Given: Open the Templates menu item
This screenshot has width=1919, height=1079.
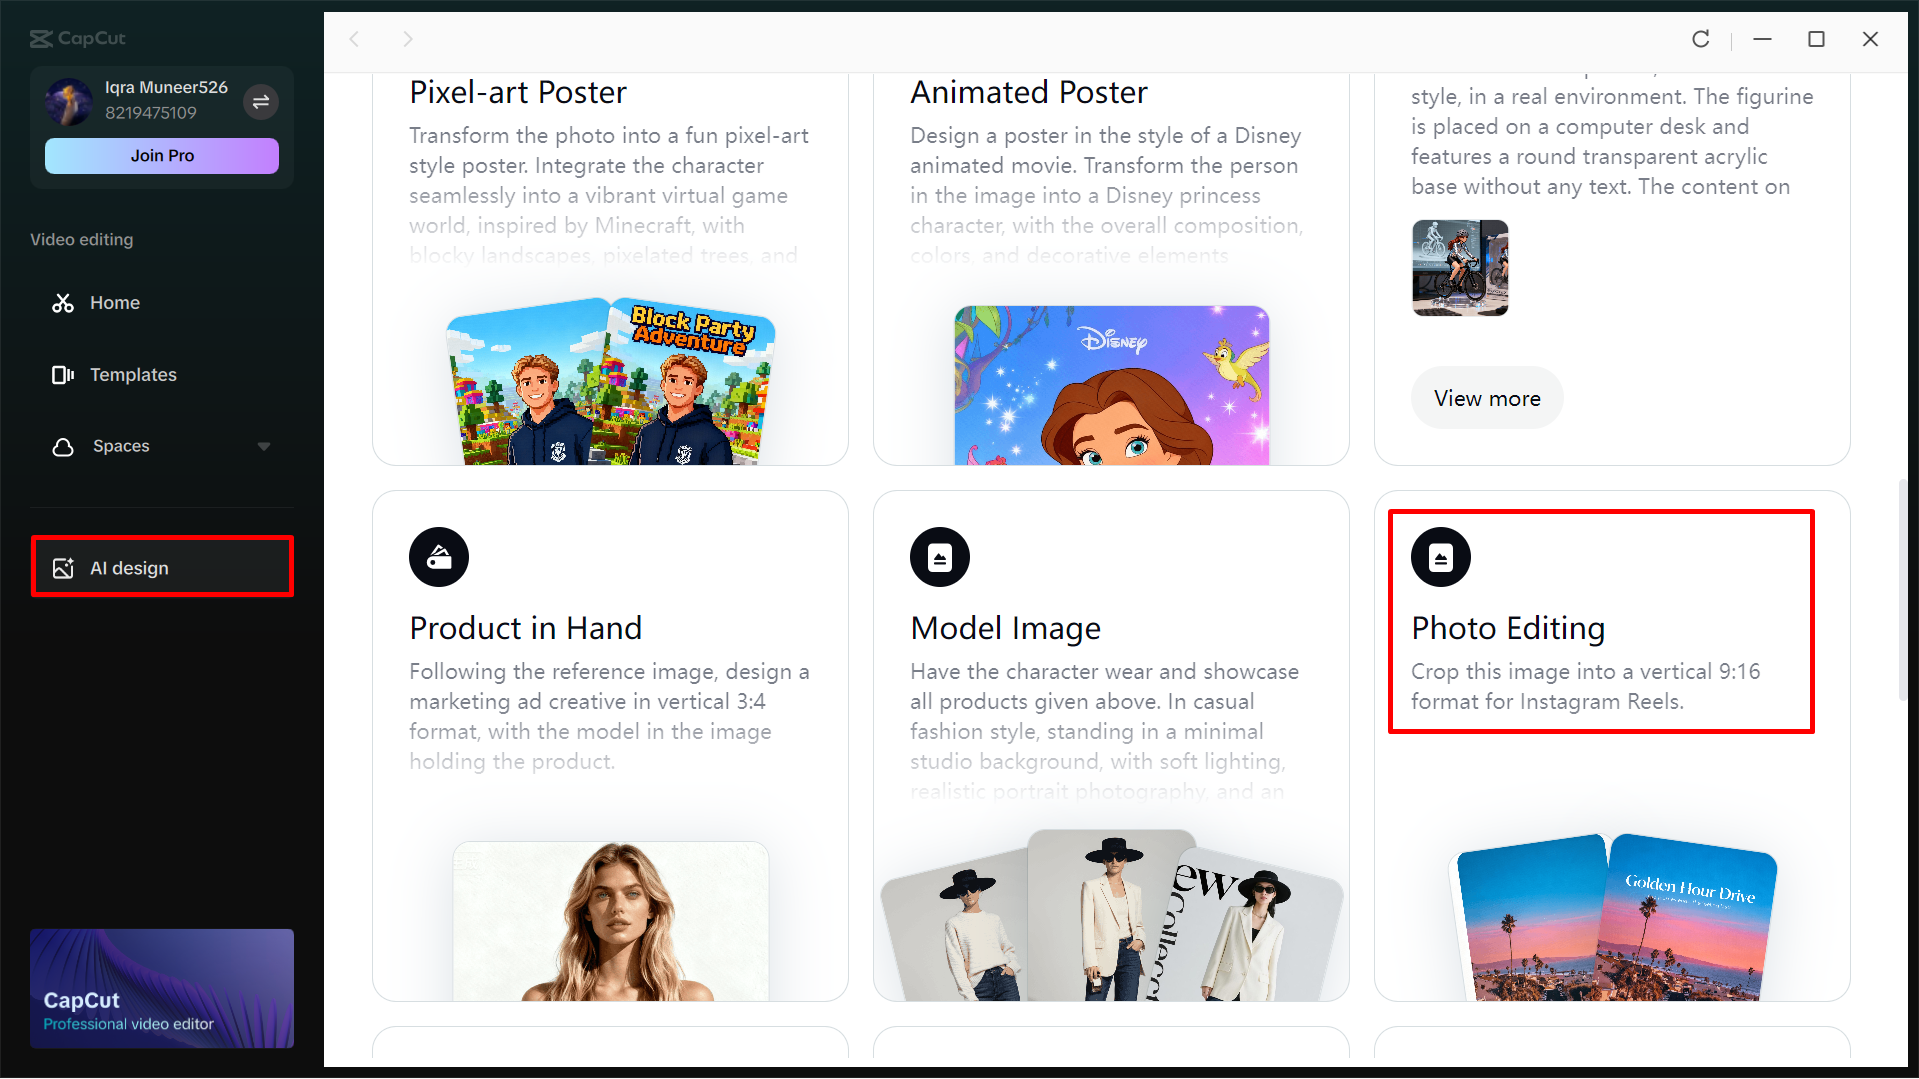Looking at the screenshot, I should pos(162,375).
